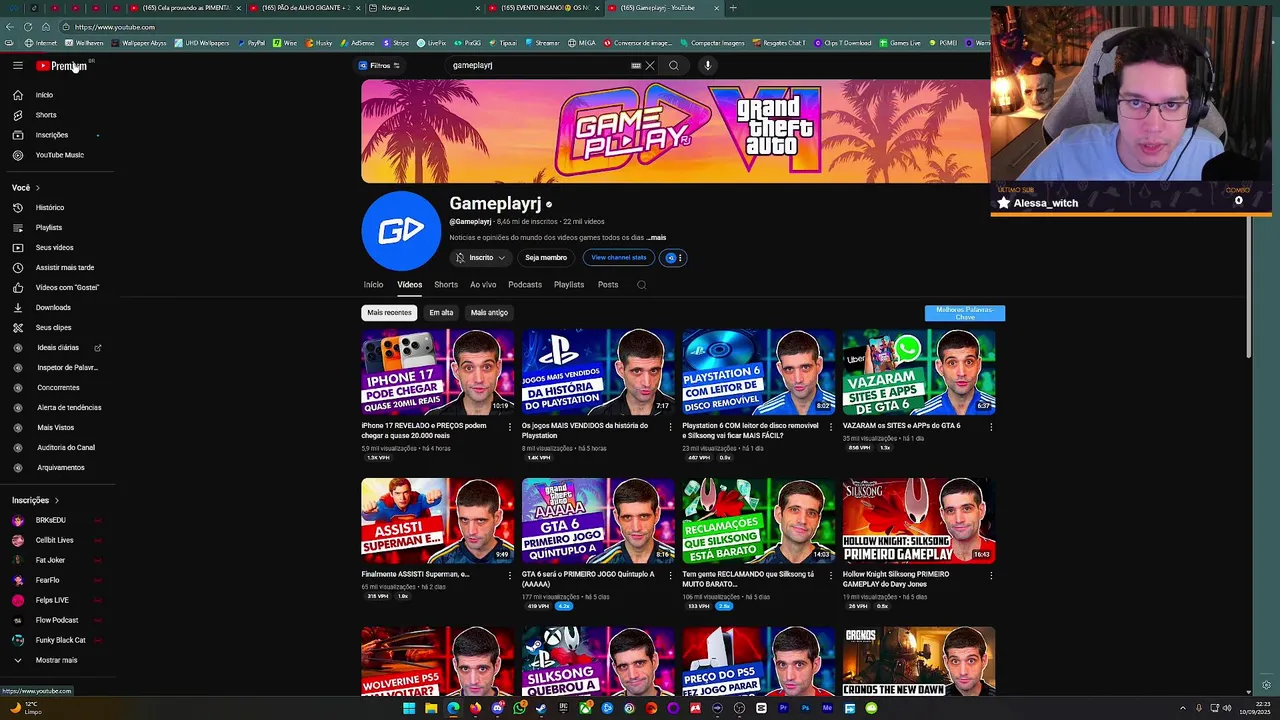
Task: Switch to channel Início tab
Action: (x=373, y=285)
